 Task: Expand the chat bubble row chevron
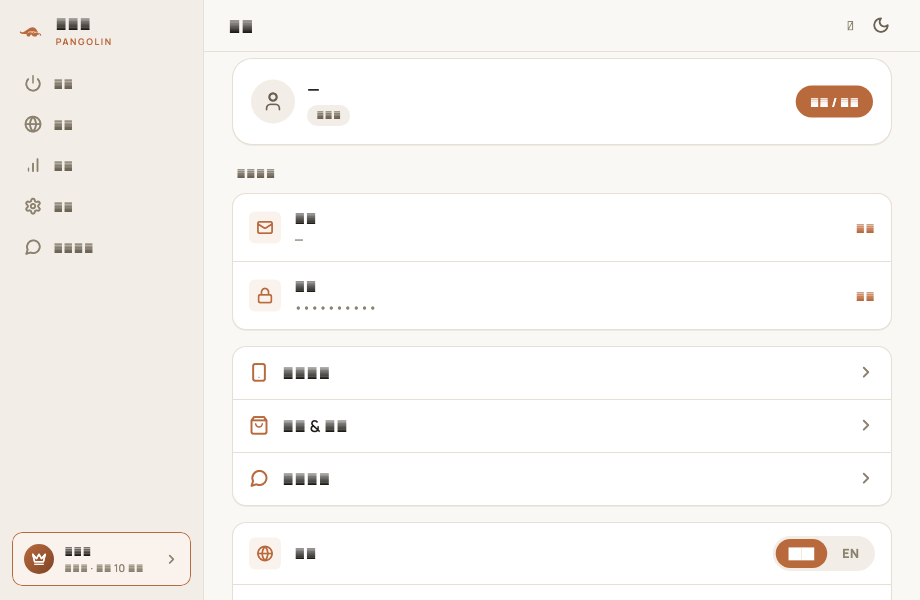[x=865, y=478]
